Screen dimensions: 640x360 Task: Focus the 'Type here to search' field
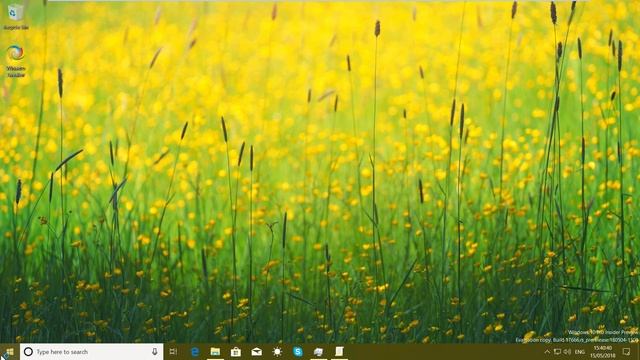[91, 352]
